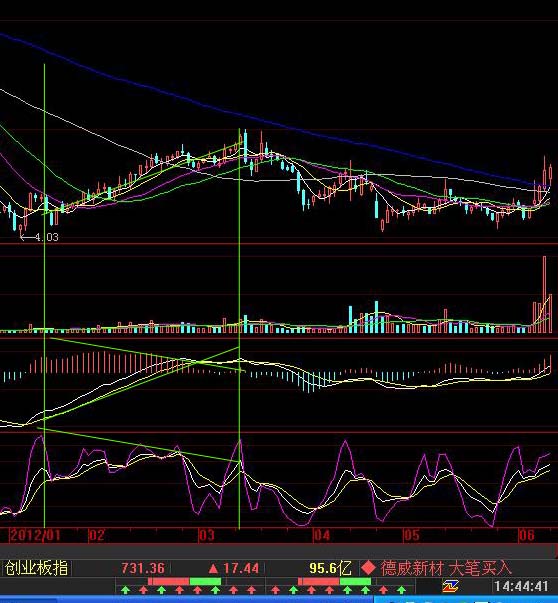The image size is (558, 603).
Task: Click the red diamond alert icon
Action: 368,568
